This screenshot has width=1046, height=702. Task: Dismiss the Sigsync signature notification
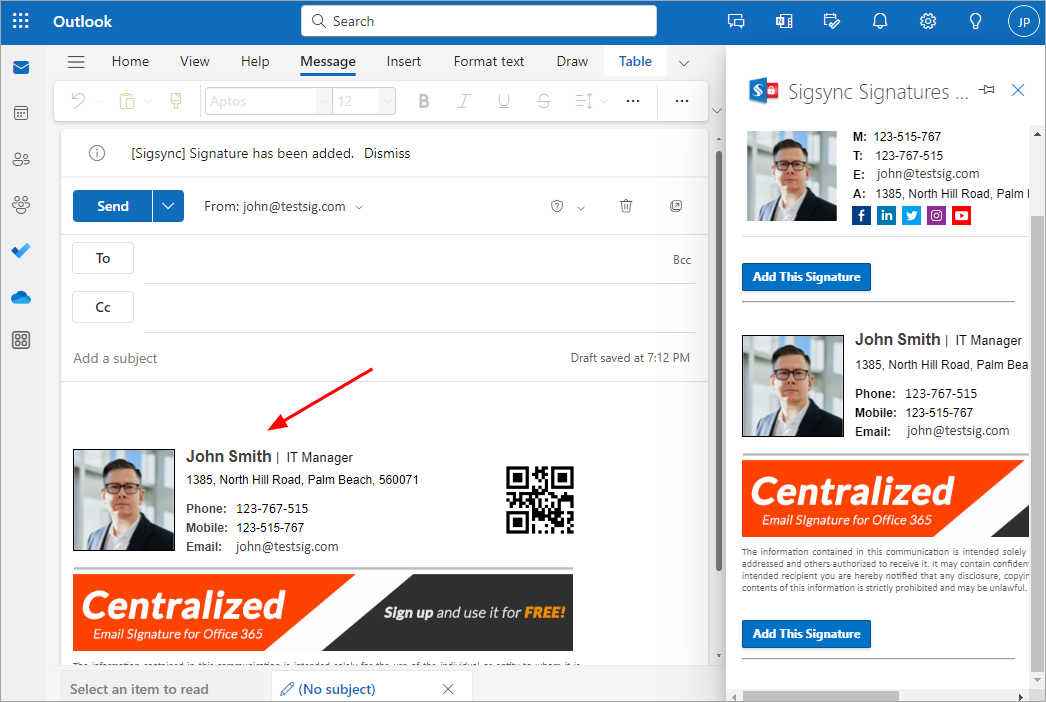pos(387,153)
